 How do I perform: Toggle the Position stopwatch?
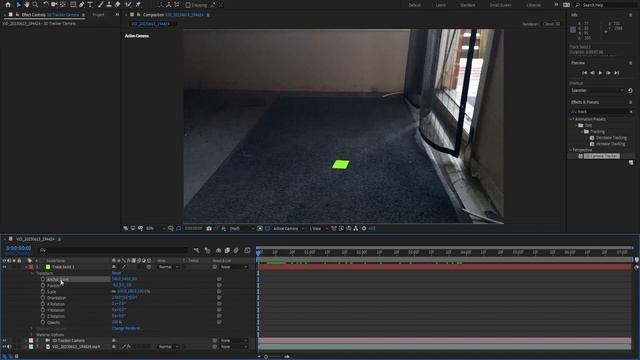coord(43,286)
